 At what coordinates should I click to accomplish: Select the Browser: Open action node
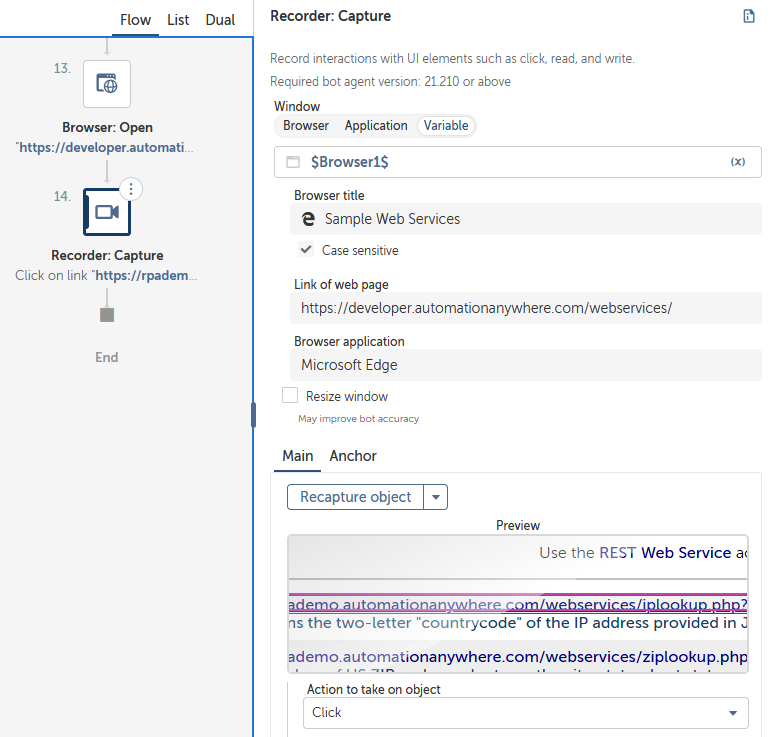107,84
